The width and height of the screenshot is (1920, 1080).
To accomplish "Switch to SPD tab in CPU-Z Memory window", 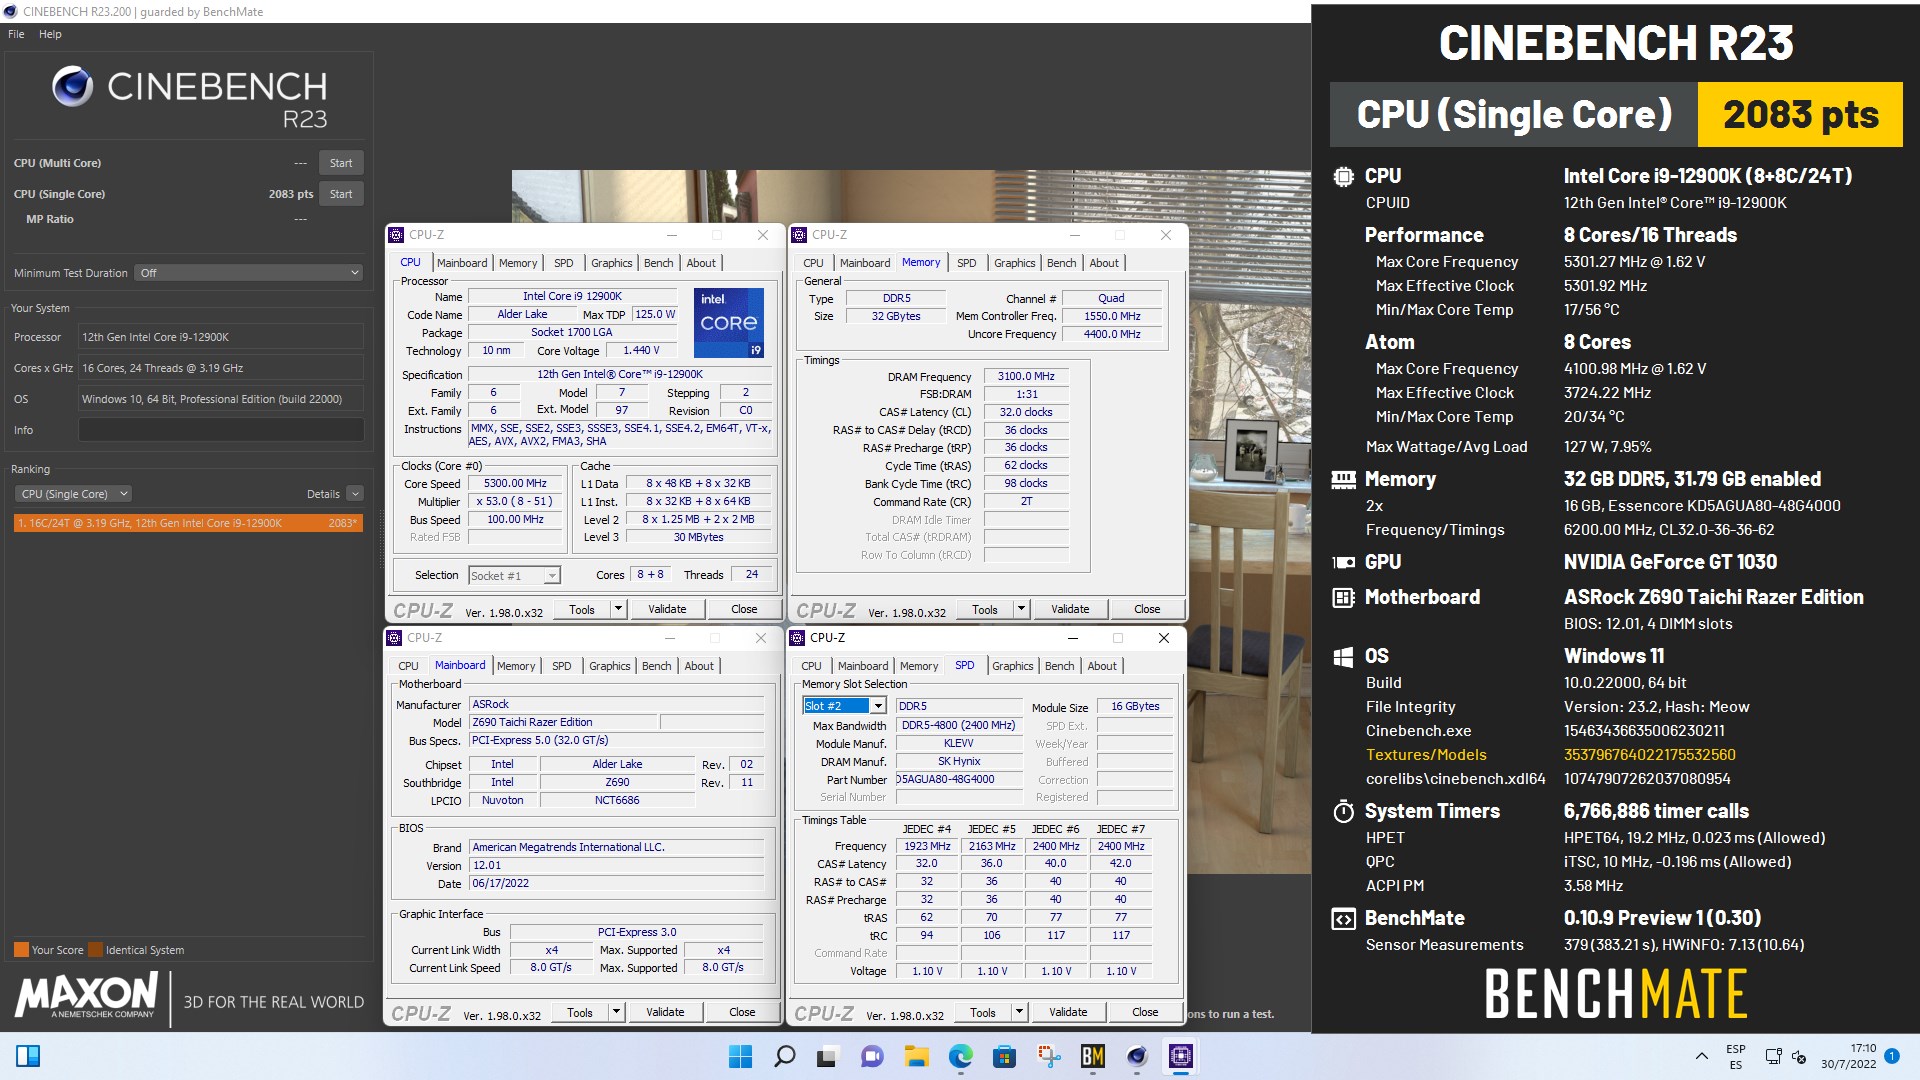I will [x=966, y=263].
